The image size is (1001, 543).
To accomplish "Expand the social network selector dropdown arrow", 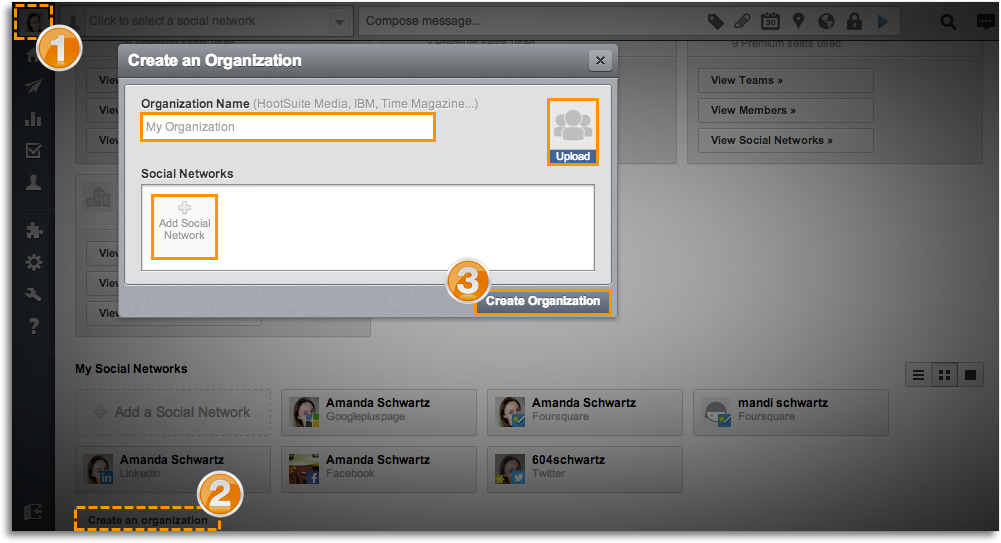I will [340, 22].
